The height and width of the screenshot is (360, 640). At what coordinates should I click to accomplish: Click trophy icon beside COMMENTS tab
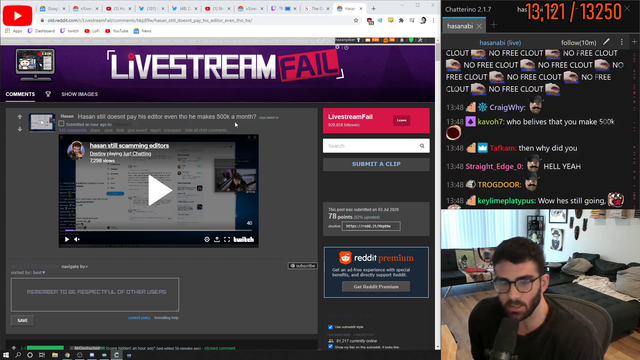pyautogui.click(x=48, y=94)
